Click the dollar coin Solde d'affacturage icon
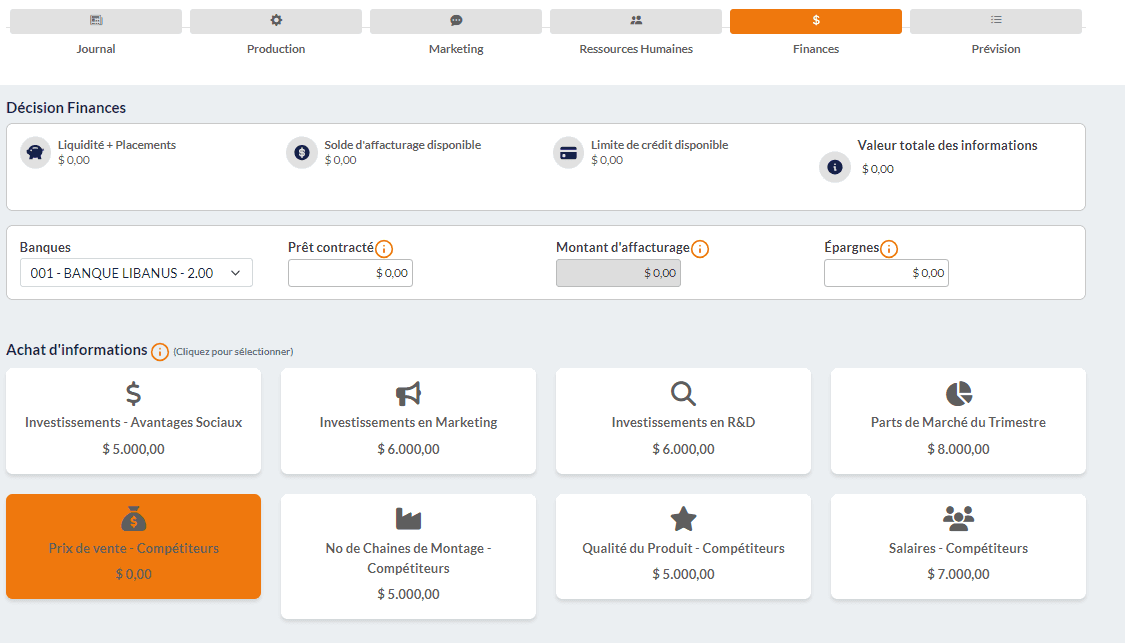The width and height of the screenshot is (1125, 643). (x=301, y=153)
